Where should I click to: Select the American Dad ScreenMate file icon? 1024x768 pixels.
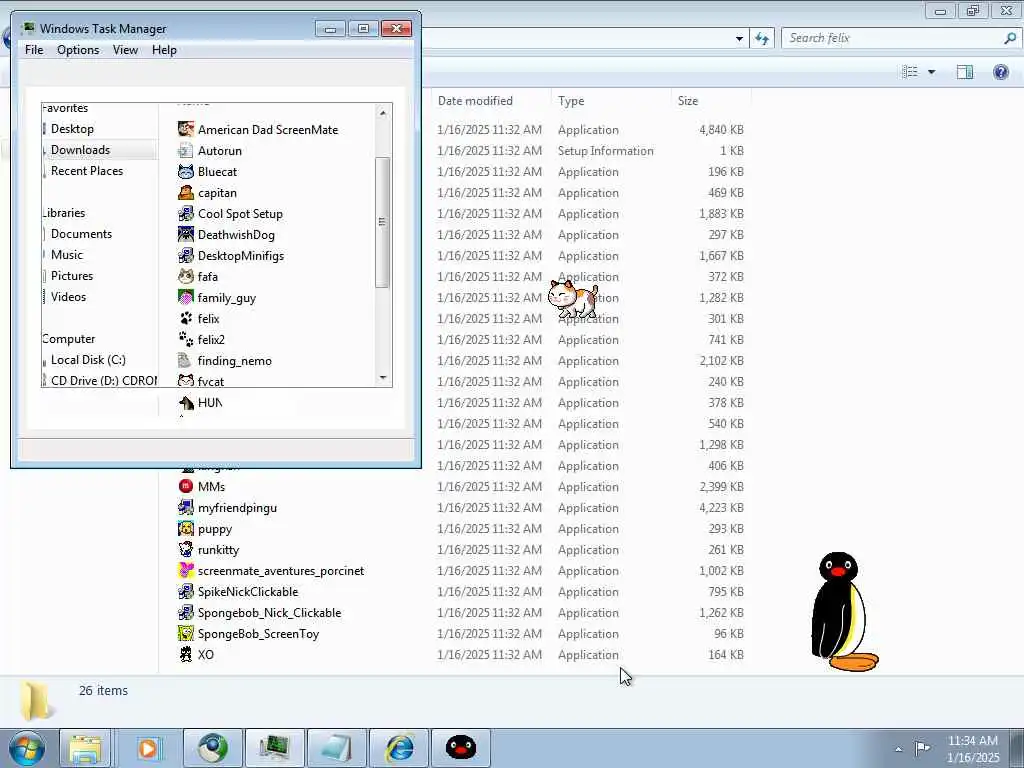pos(186,129)
